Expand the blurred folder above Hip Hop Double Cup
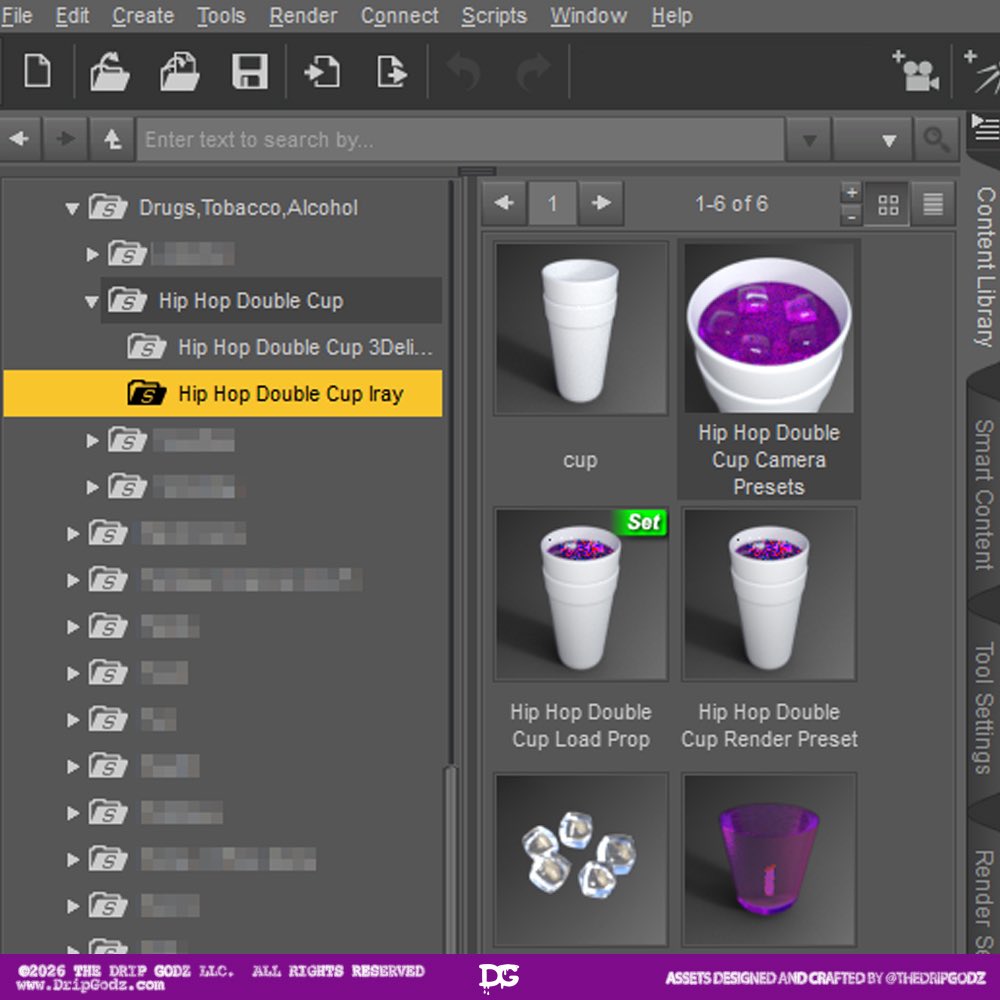 92,254
